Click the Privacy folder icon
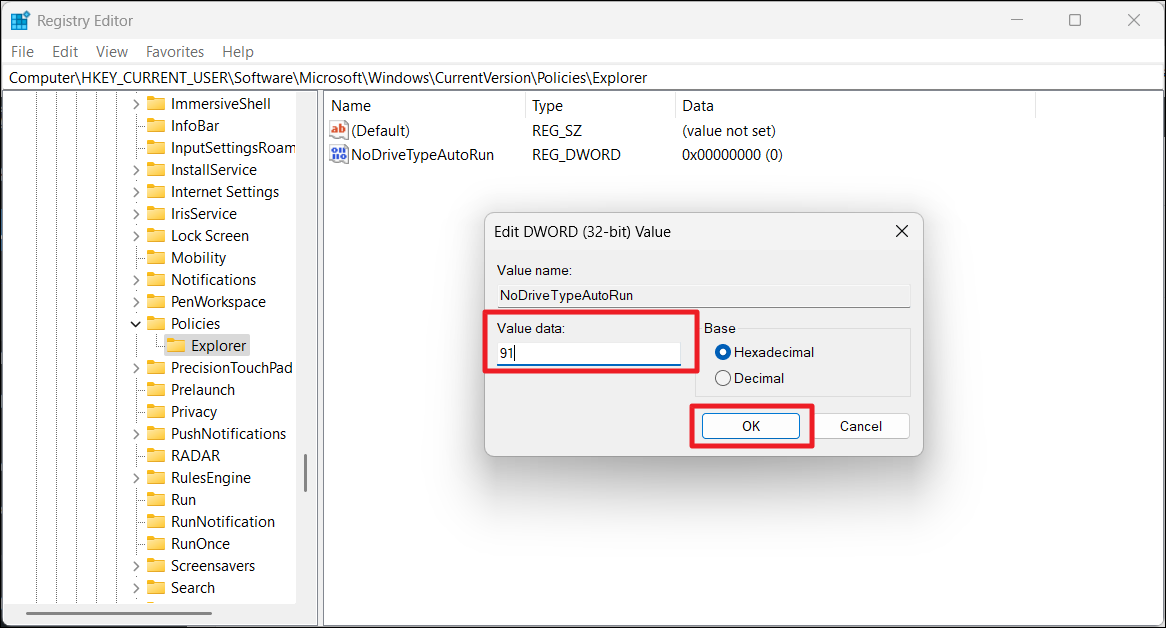The image size is (1166, 628). click(155, 412)
